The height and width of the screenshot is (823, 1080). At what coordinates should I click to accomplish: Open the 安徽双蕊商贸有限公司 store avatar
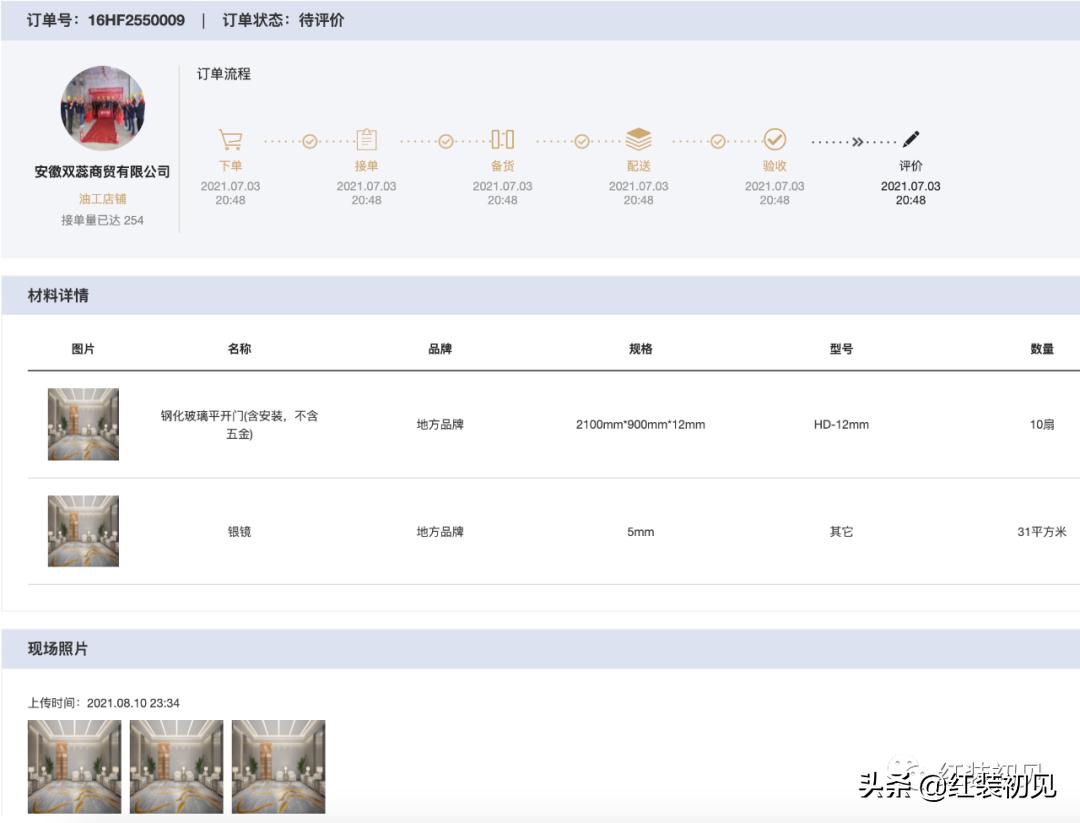[x=103, y=107]
